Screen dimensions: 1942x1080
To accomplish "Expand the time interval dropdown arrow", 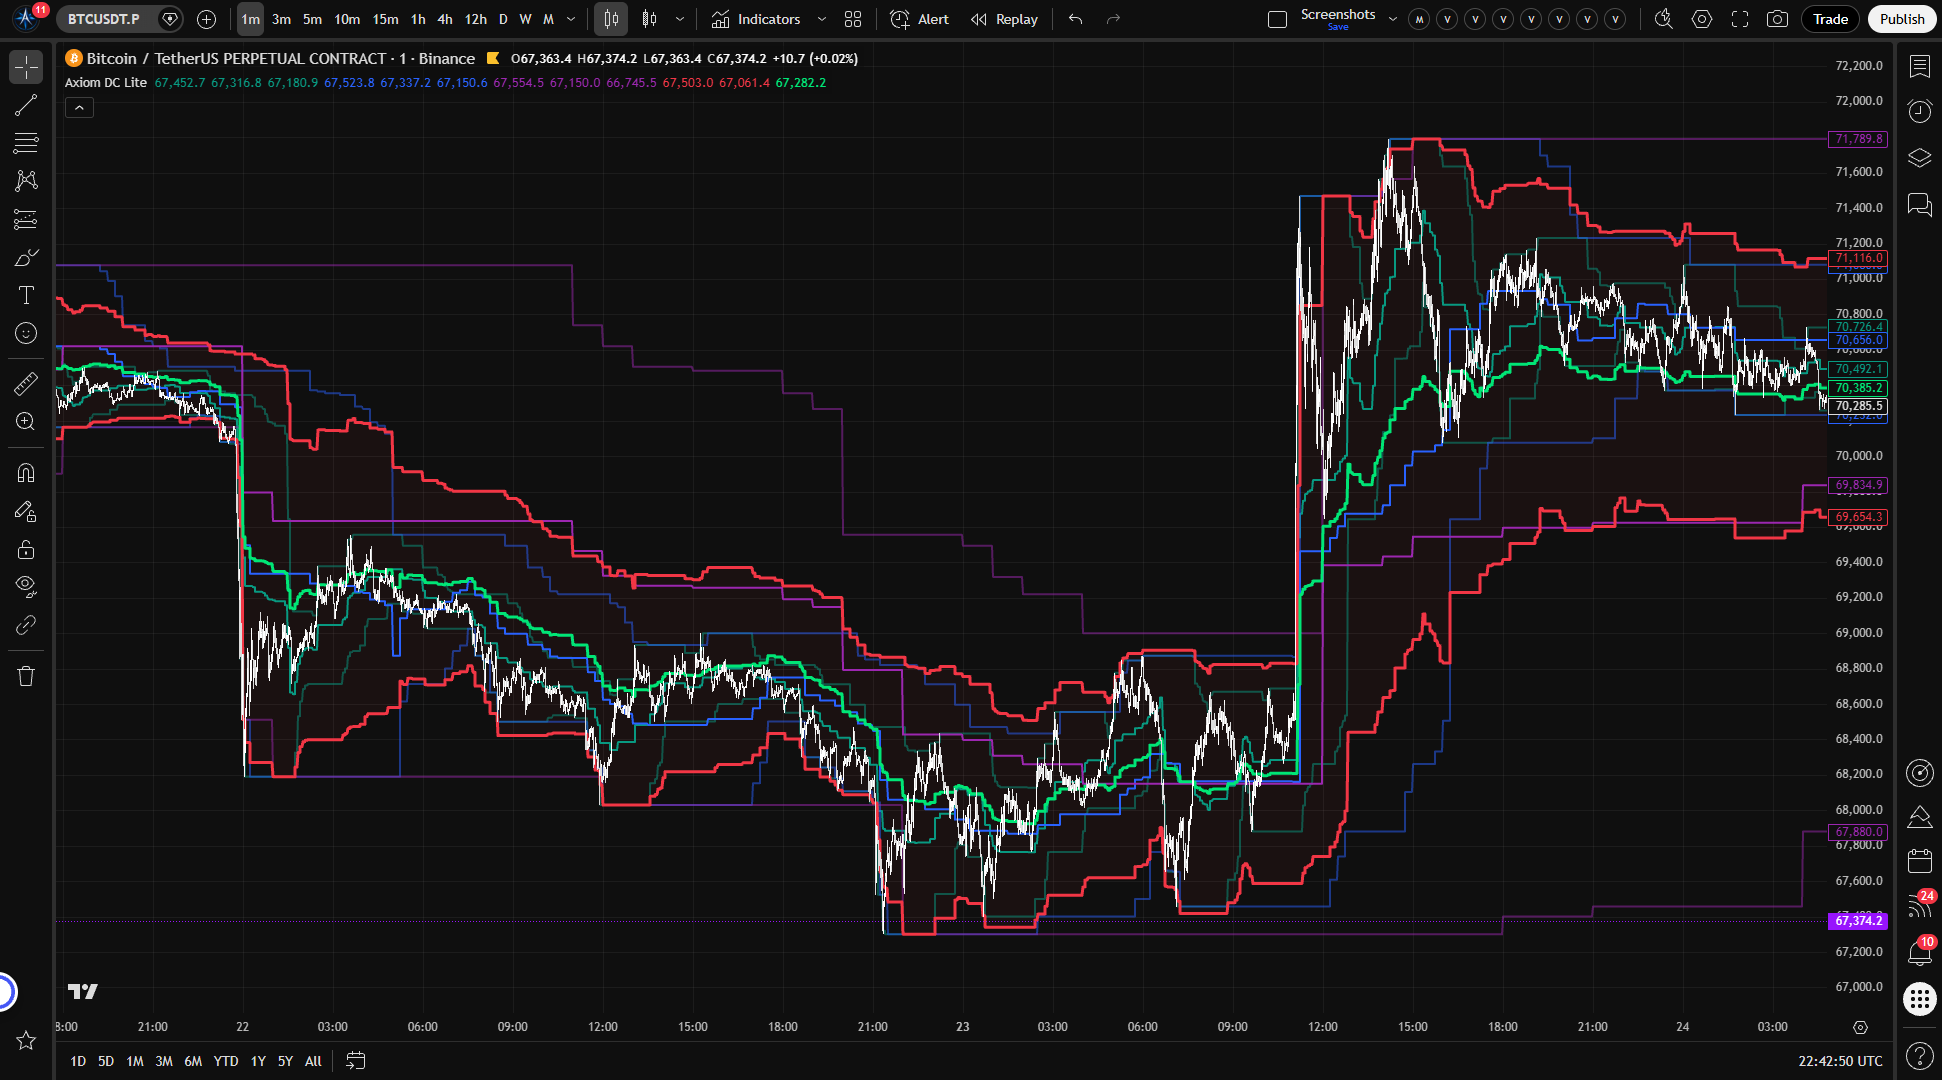I will click(571, 19).
